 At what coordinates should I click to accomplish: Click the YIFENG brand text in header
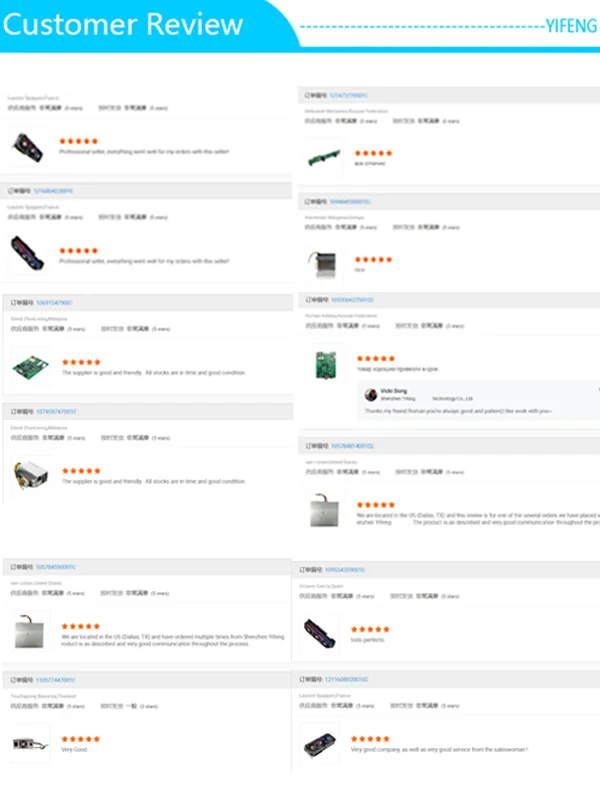tap(569, 25)
